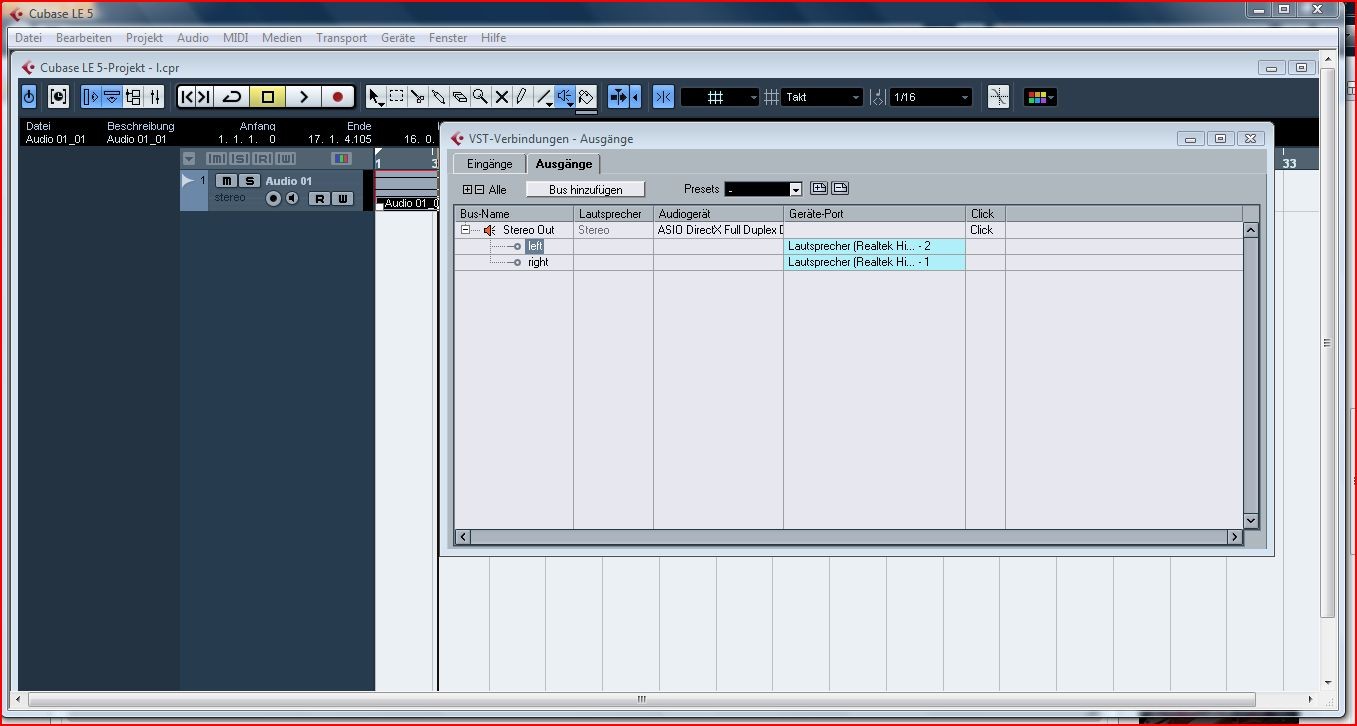
Task: Mute the Audio 01 track
Action: click(x=227, y=181)
